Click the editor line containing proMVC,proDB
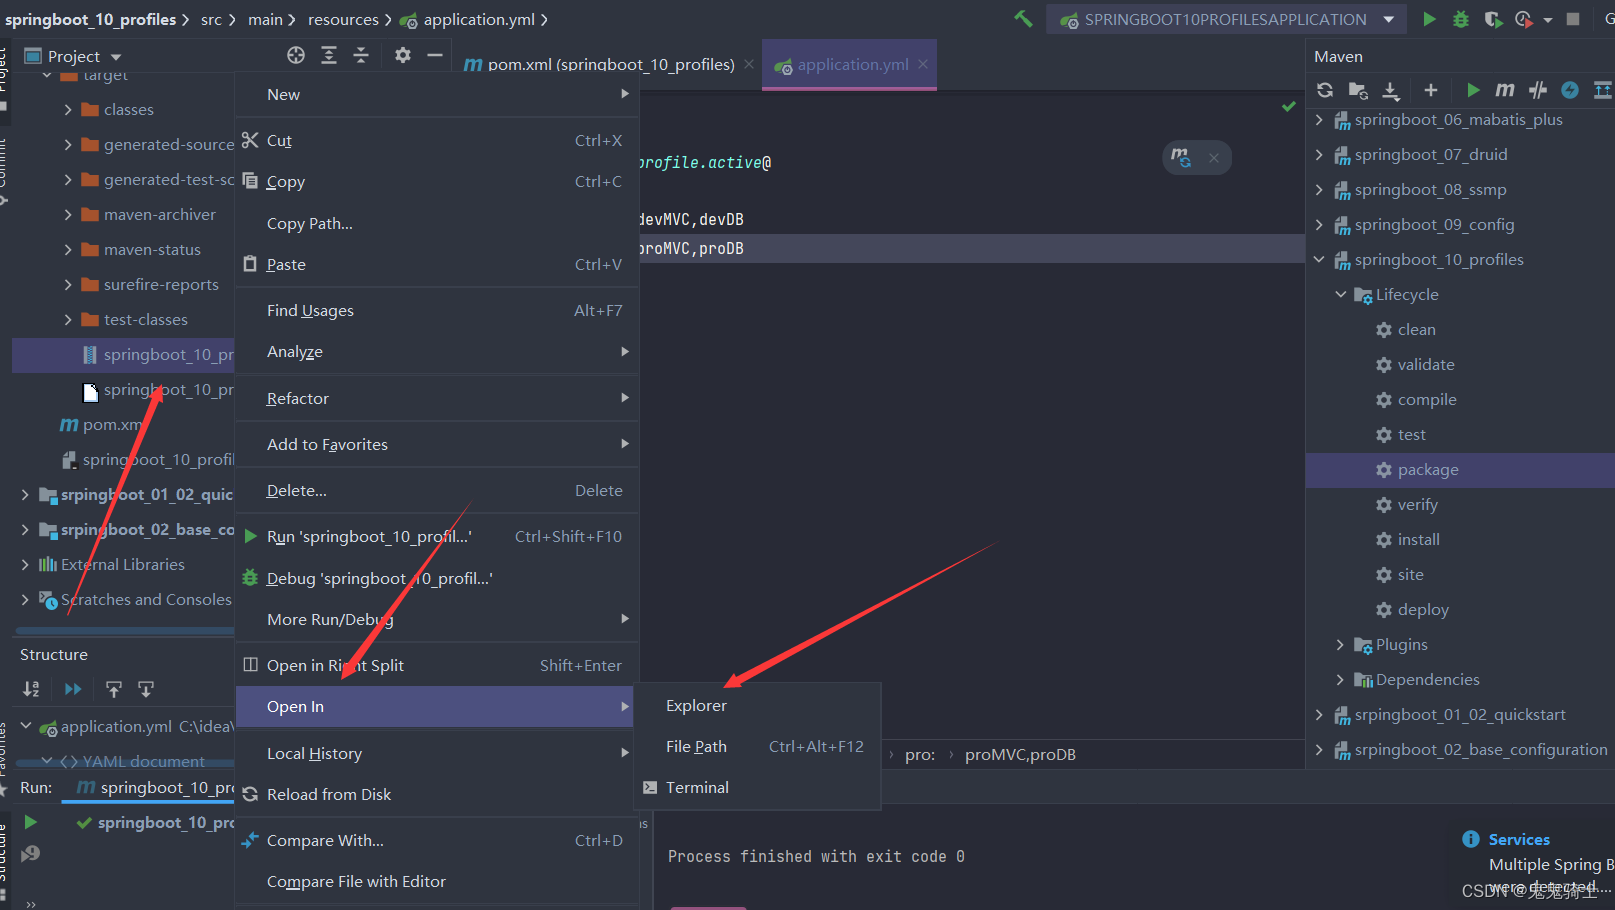1615x910 pixels. [x=972, y=248]
